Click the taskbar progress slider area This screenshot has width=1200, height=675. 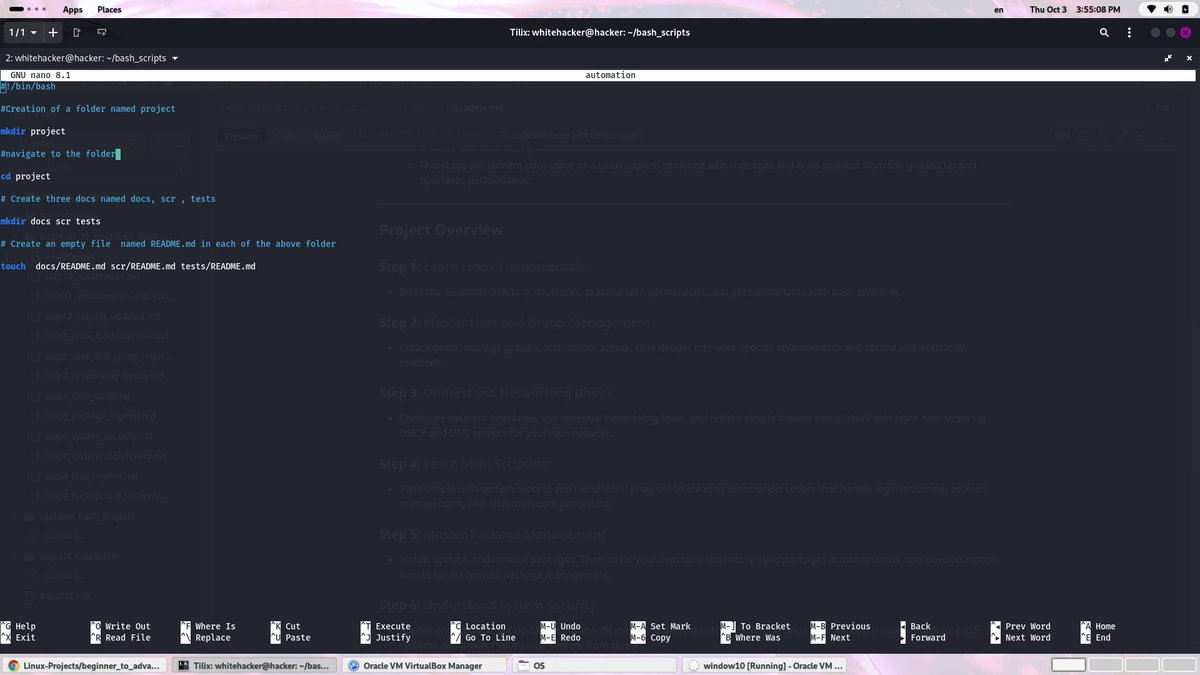pyautogui.click(x=1067, y=664)
